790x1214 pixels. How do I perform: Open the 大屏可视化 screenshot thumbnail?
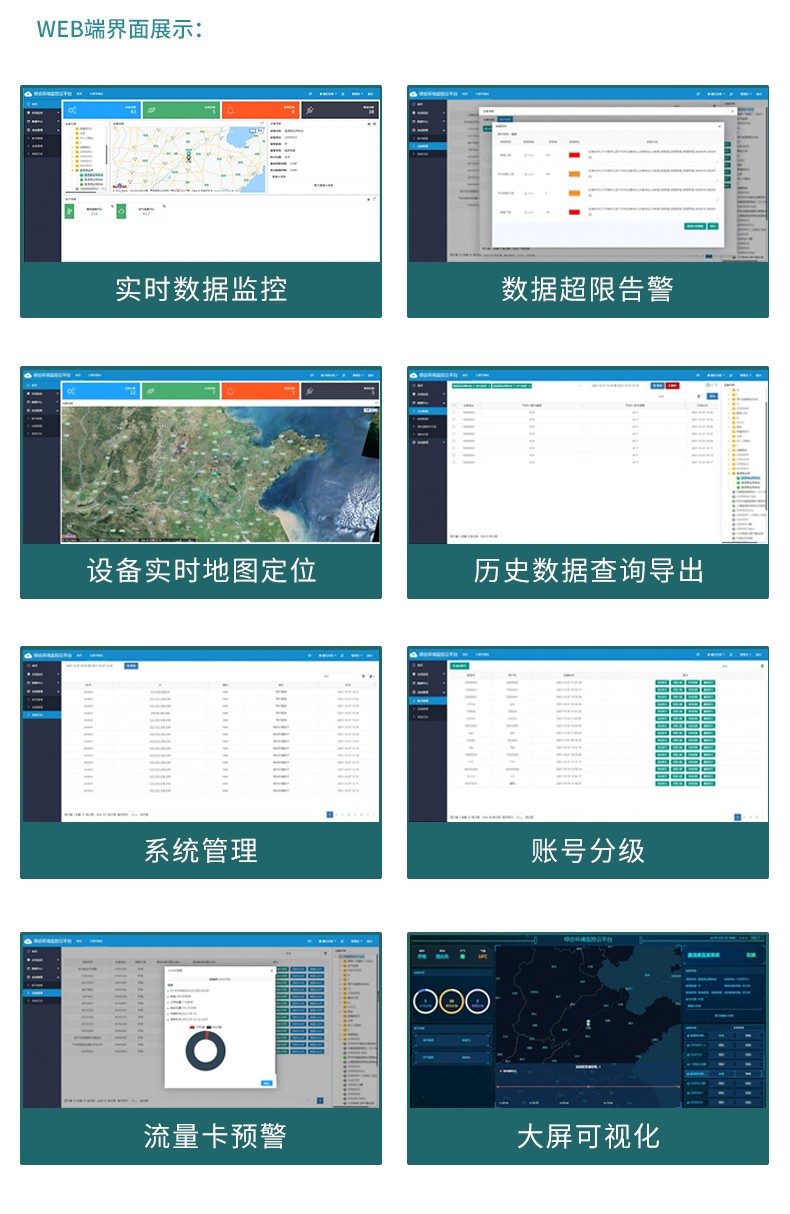click(x=587, y=1020)
